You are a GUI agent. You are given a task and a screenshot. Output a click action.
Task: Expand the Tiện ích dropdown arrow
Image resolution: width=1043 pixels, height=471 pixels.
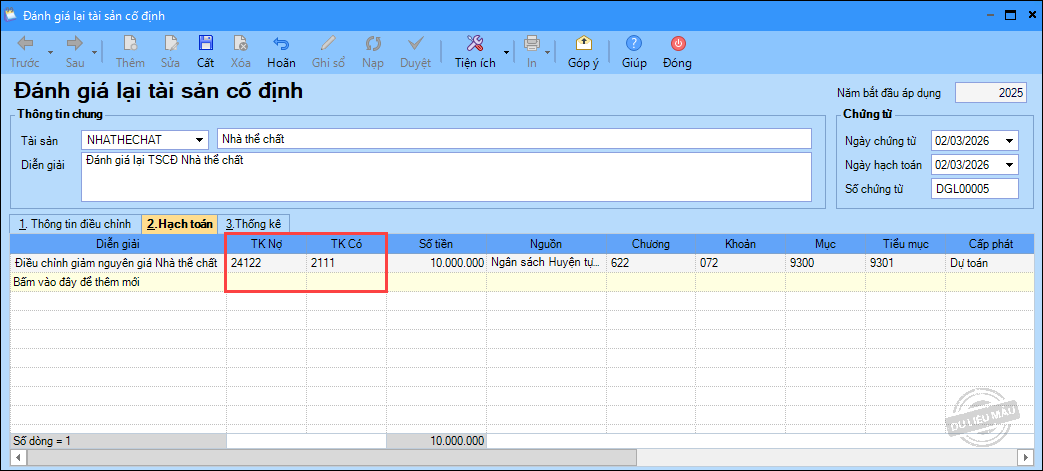[506, 52]
